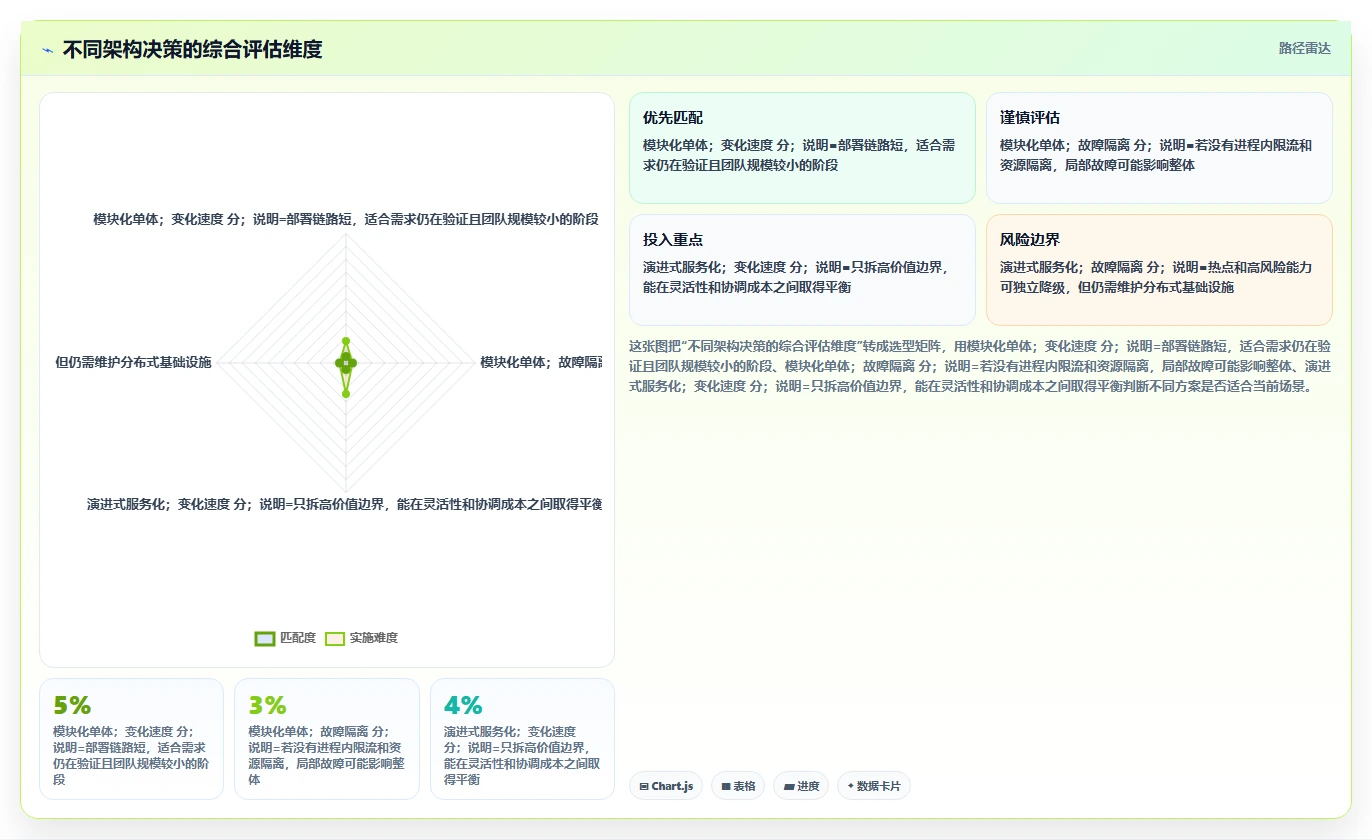1372x840 pixels.
Task: Click the 4% stat value
Action: pos(463,706)
